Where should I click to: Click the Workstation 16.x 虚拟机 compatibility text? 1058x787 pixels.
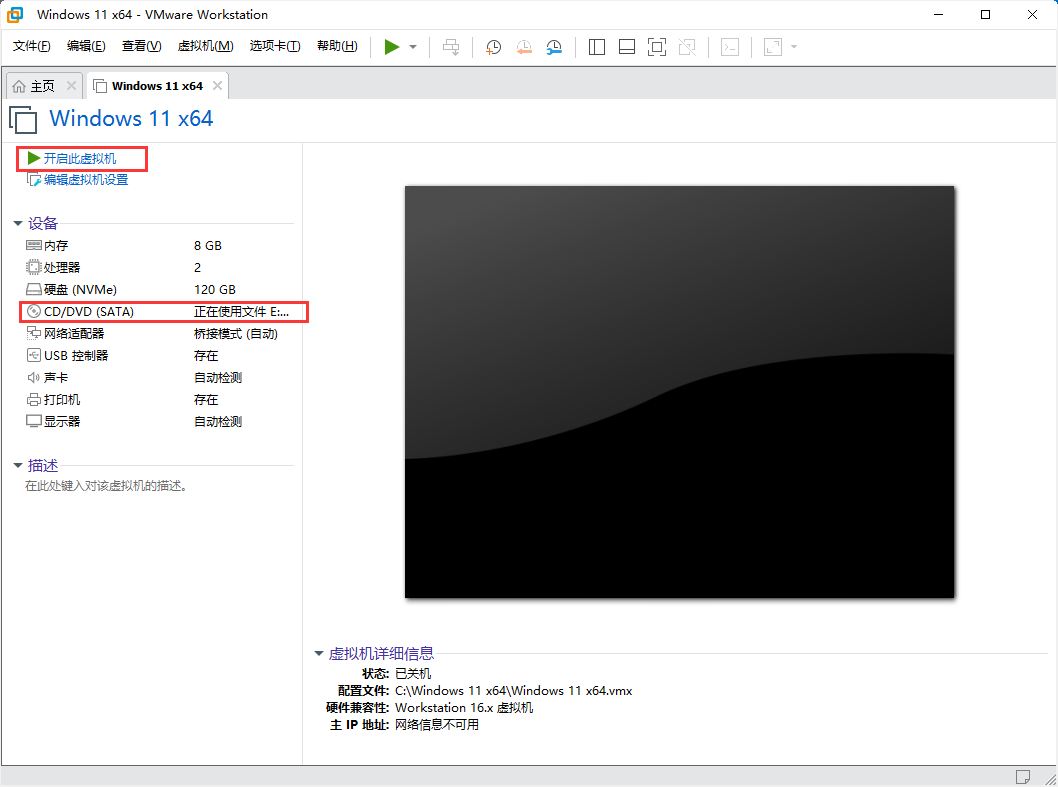point(464,707)
